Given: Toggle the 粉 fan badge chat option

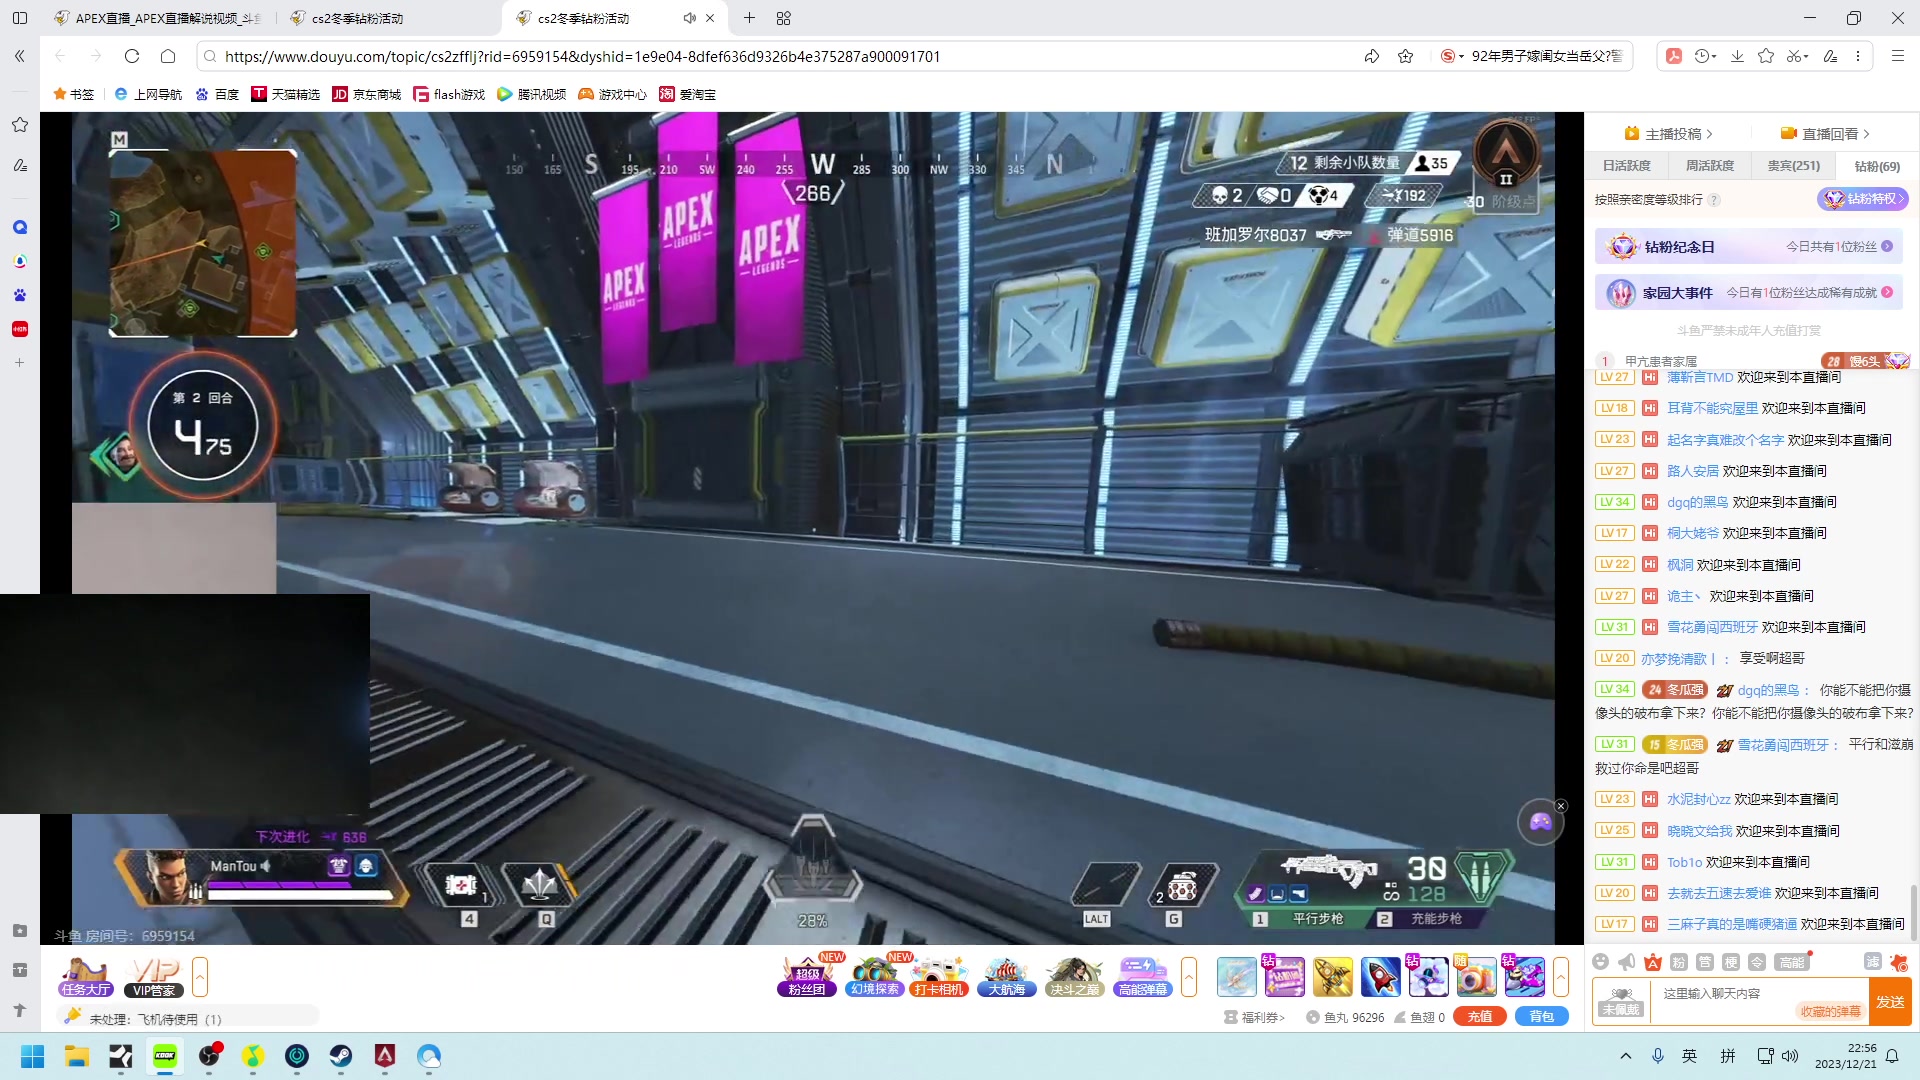Looking at the screenshot, I should tap(1679, 962).
